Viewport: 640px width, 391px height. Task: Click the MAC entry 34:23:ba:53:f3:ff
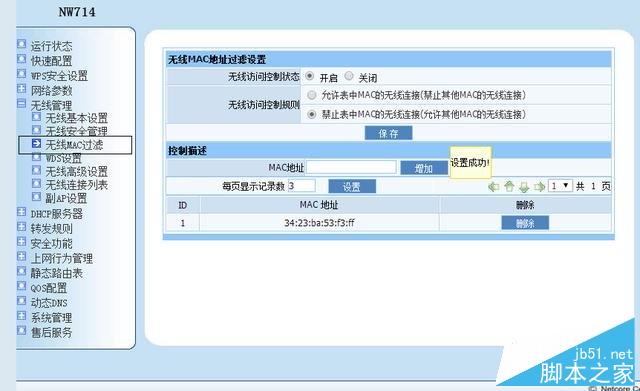click(x=319, y=223)
